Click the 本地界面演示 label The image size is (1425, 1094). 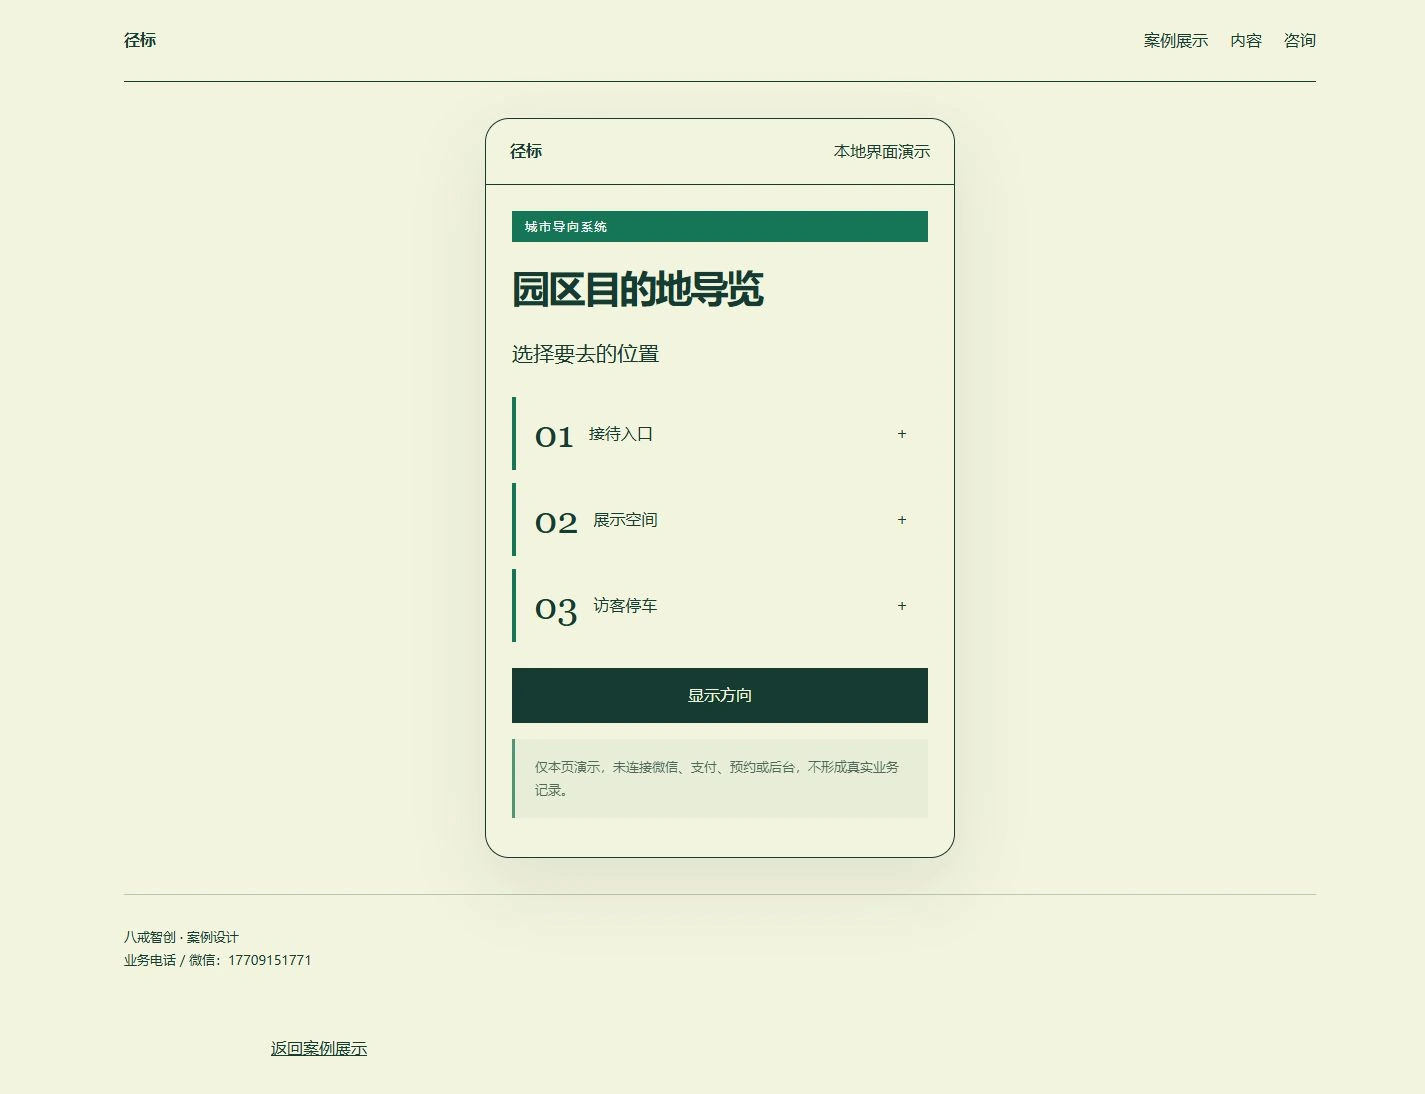882,151
